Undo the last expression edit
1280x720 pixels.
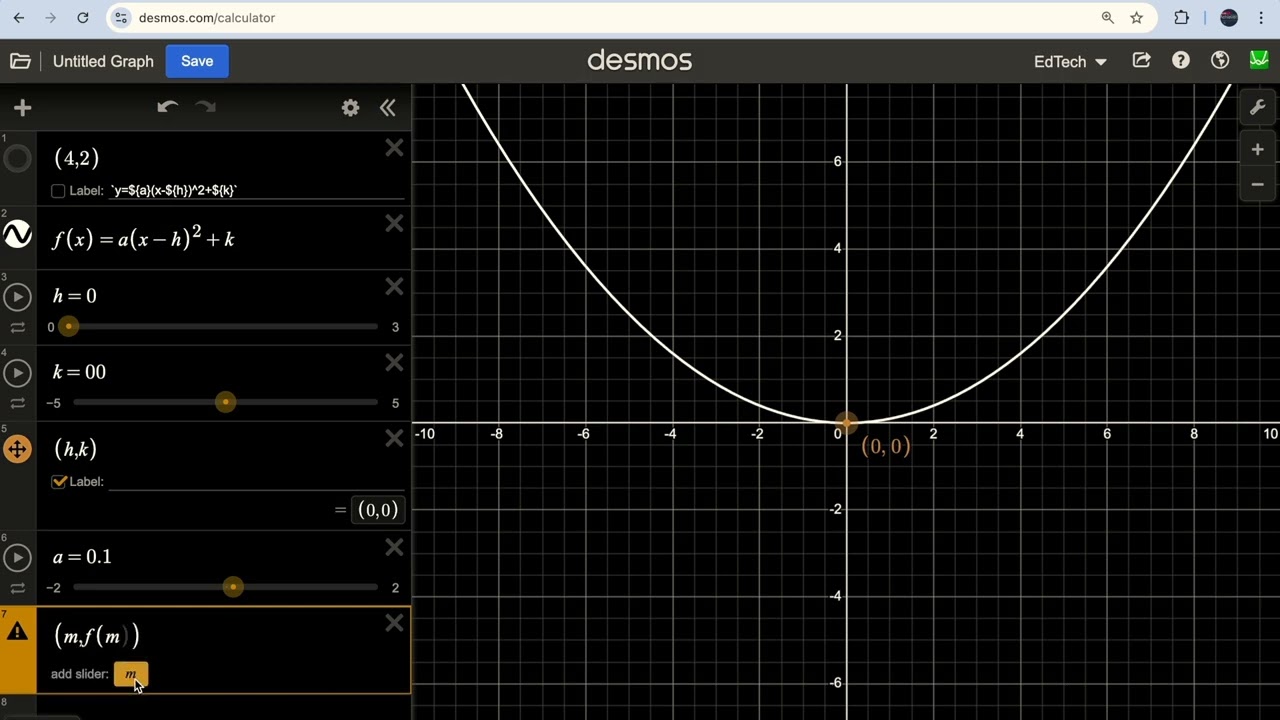167,107
